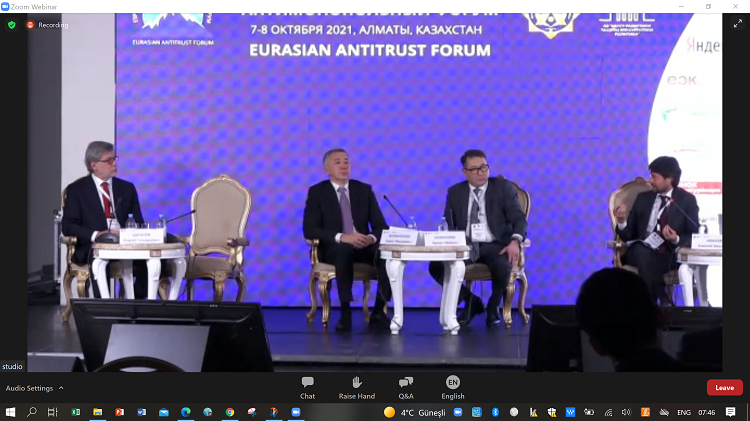Open Google Chrome from the taskbar
This screenshot has width=750, height=421.
click(x=230, y=412)
